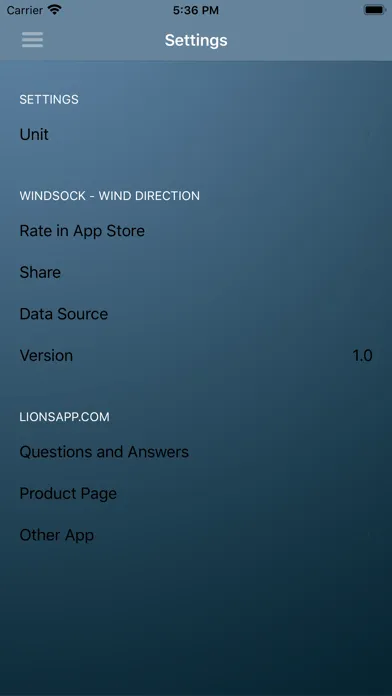Click the version value 1.0
The height and width of the screenshot is (696, 392).
tap(362, 356)
